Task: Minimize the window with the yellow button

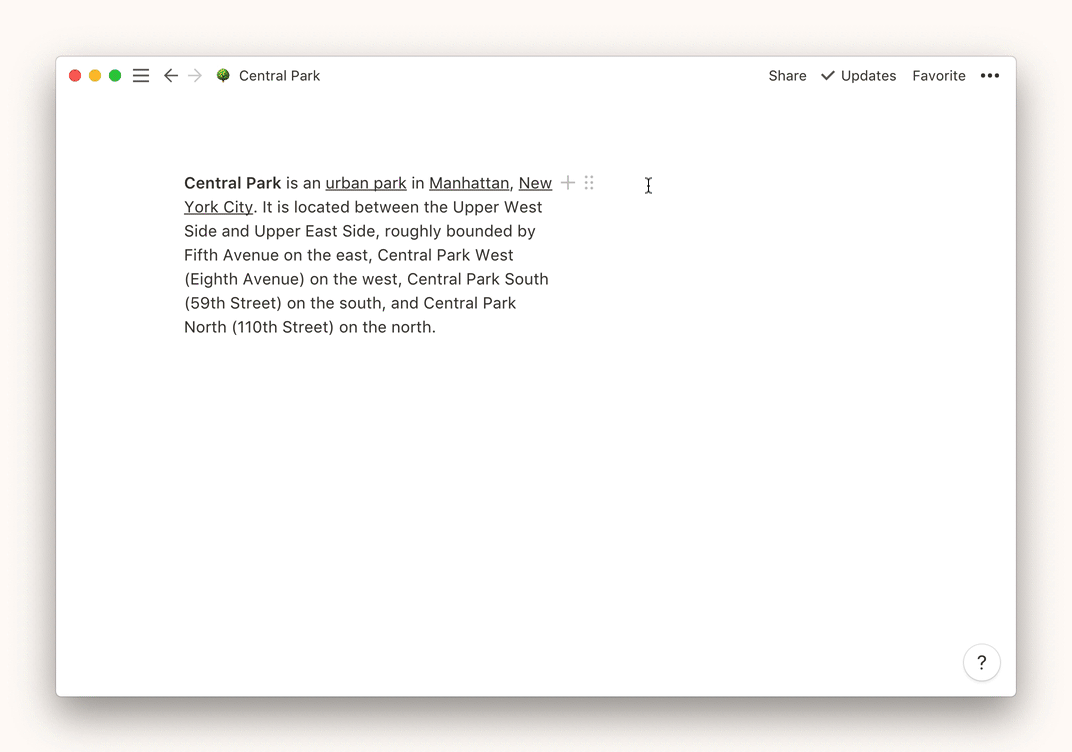Action: point(95,76)
